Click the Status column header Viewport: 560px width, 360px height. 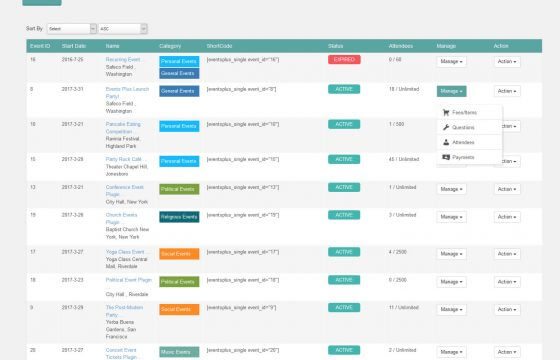[x=335, y=46]
